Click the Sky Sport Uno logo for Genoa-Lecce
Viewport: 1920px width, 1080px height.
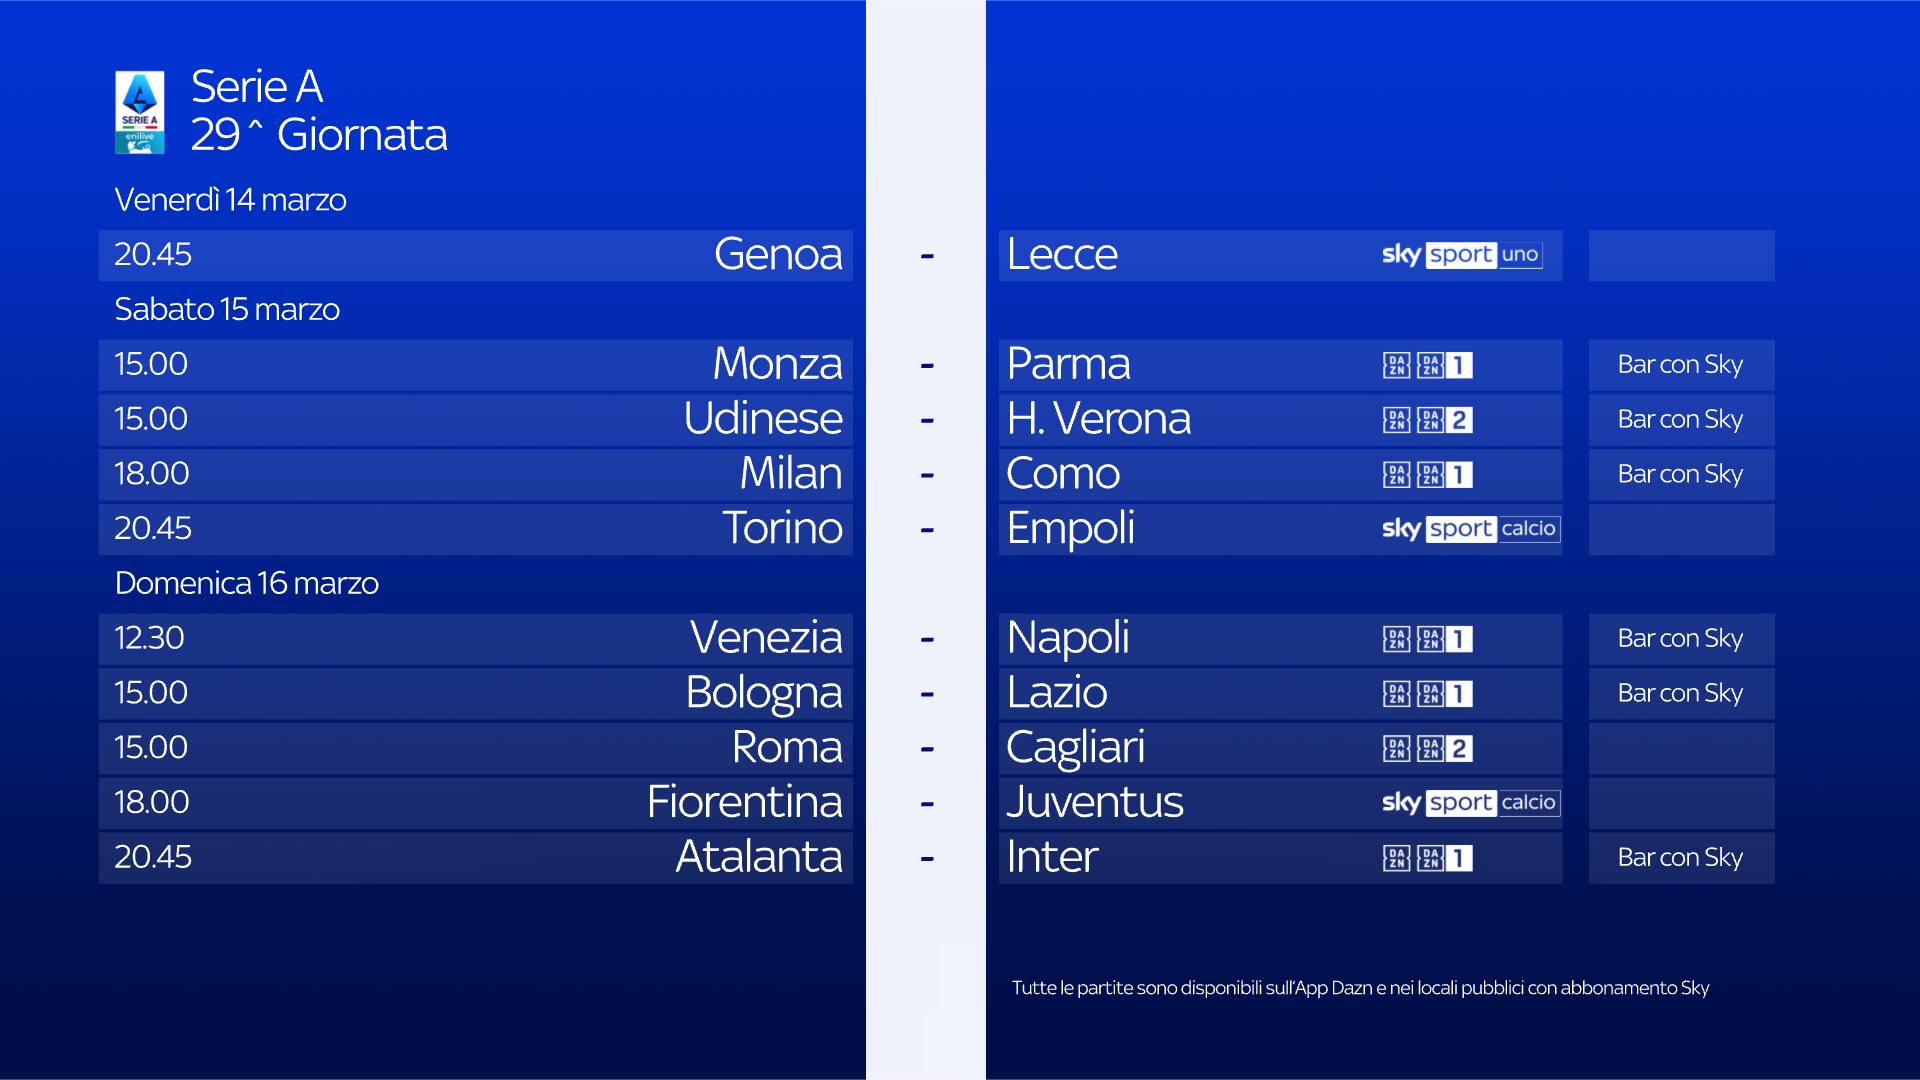(x=1461, y=255)
